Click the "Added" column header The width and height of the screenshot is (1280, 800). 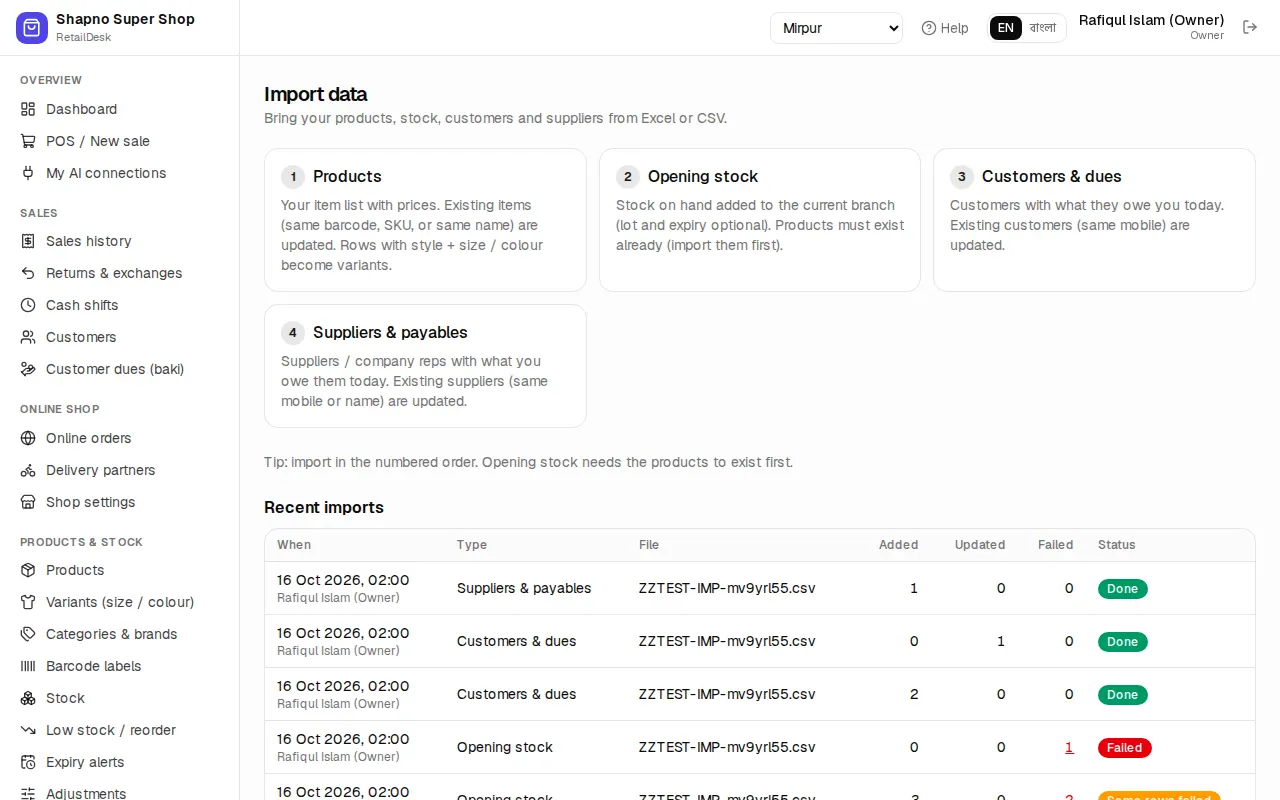tap(898, 545)
